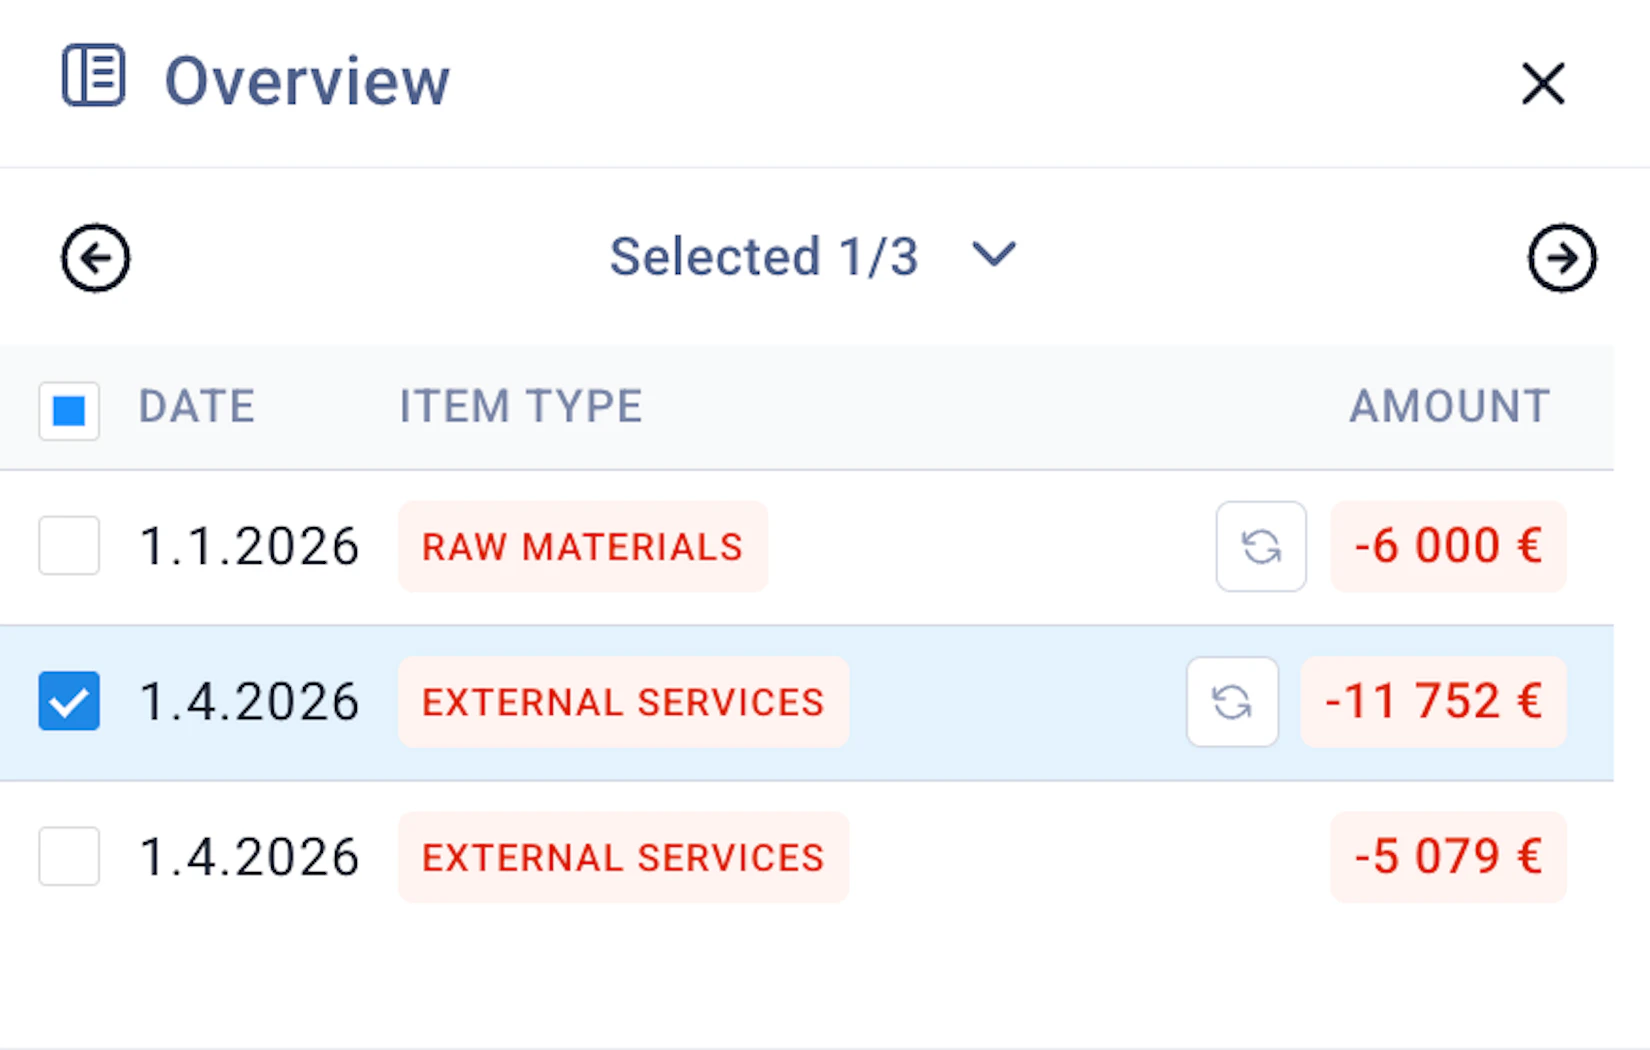Sort by the DATE column header
Screen dimensions: 1650x1050
196,407
